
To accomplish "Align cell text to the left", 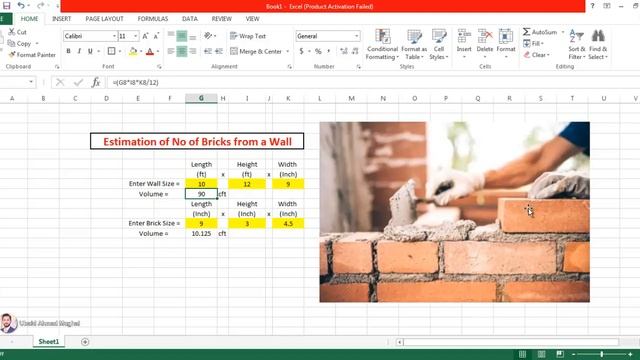I will click(171, 51).
